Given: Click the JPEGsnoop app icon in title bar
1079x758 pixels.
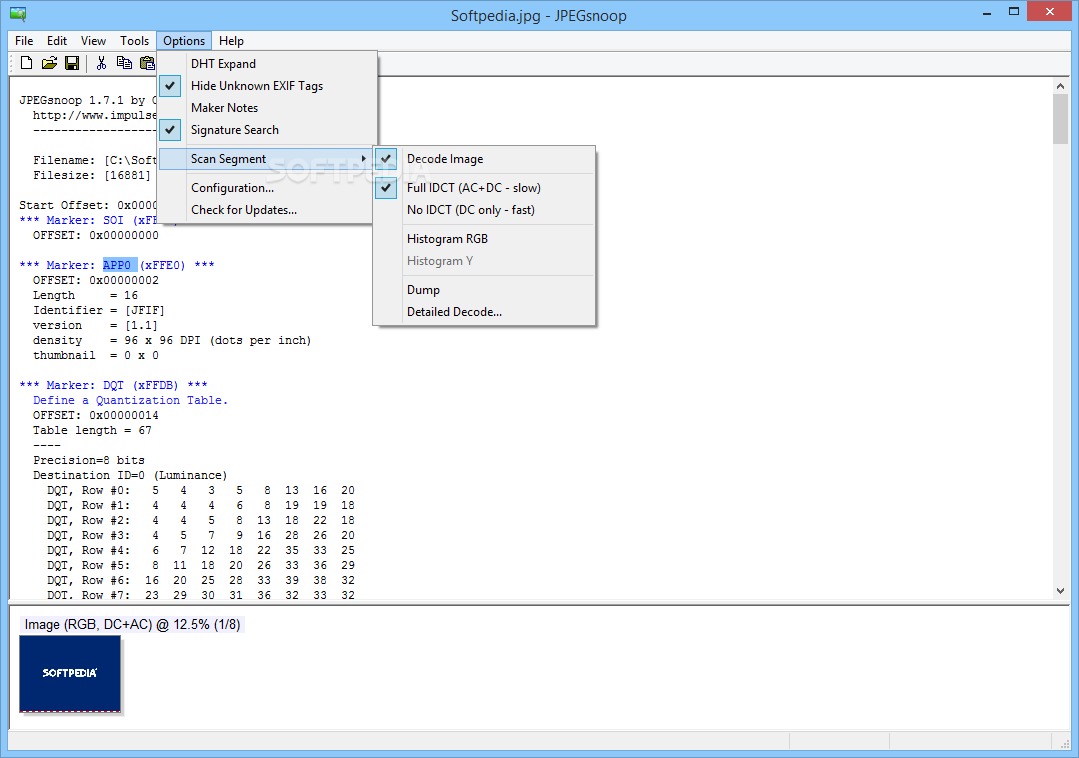Looking at the screenshot, I should (18, 14).
